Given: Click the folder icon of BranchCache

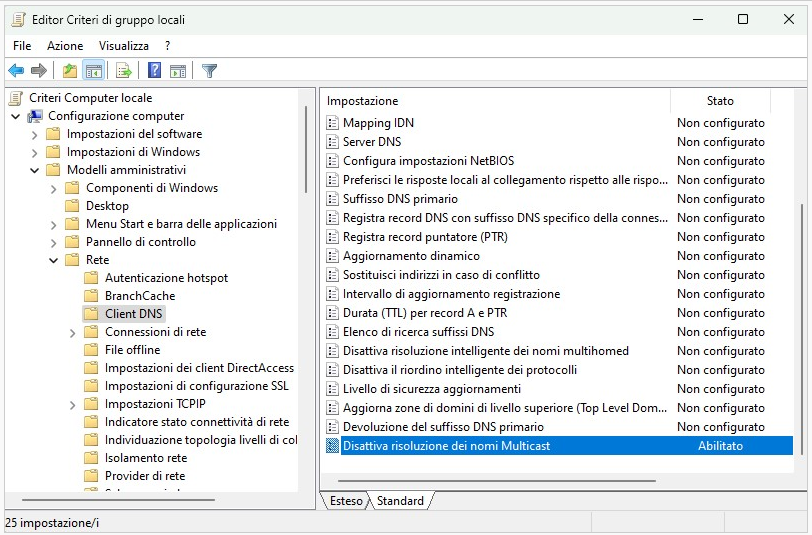Looking at the screenshot, I should [91, 296].
